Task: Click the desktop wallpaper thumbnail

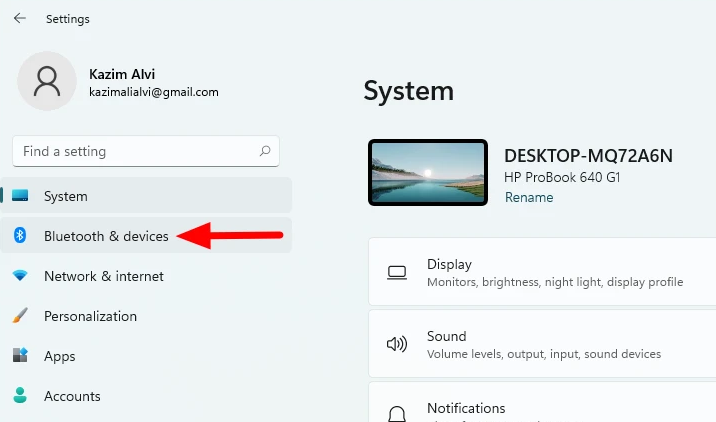Action: (x=428, y=173)
